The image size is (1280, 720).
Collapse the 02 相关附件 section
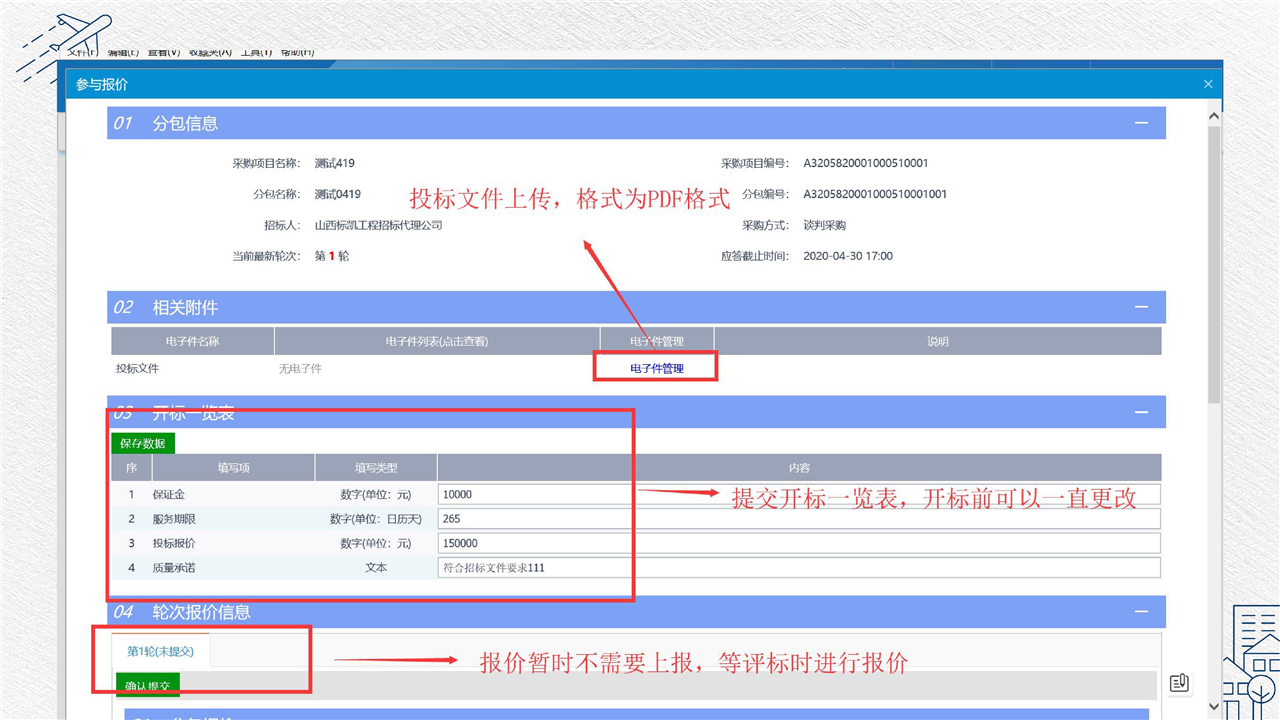click(x=1141, y=307)
